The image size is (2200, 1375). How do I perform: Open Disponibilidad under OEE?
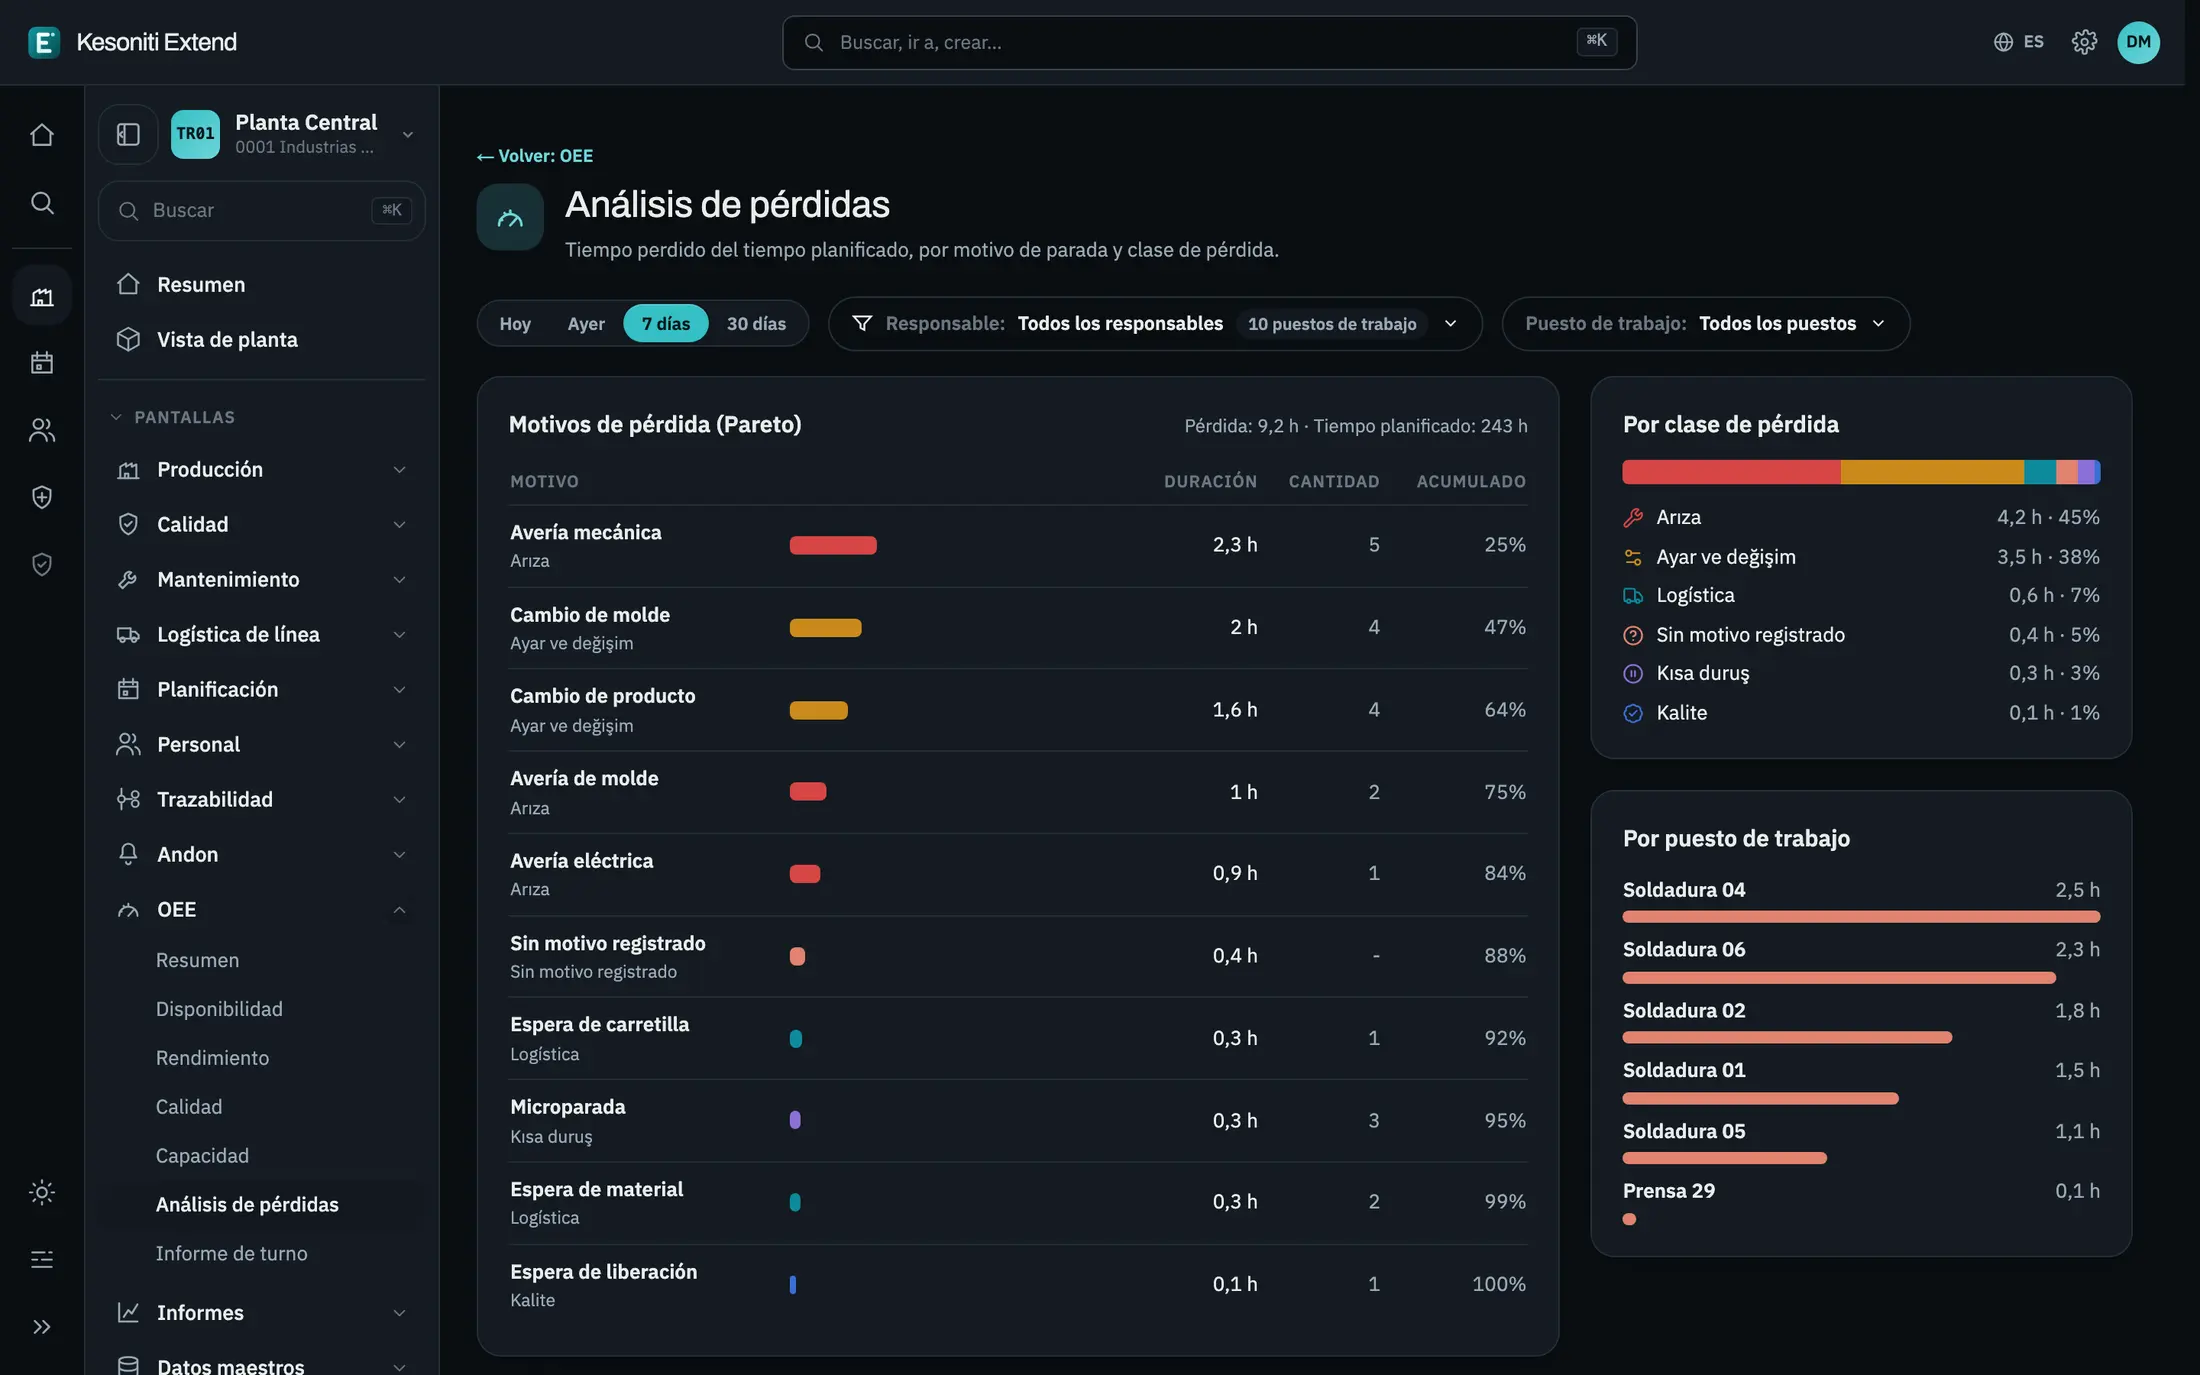[x=219, y=1009]
